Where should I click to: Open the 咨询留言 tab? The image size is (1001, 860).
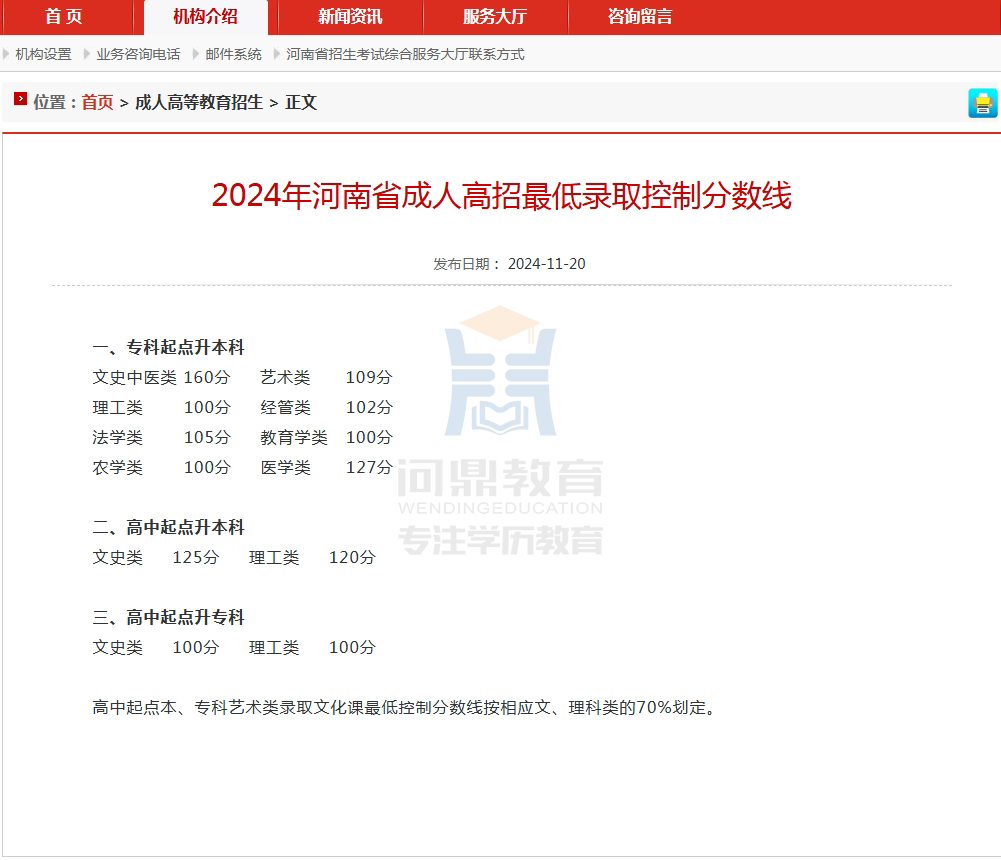pos(640,17)
